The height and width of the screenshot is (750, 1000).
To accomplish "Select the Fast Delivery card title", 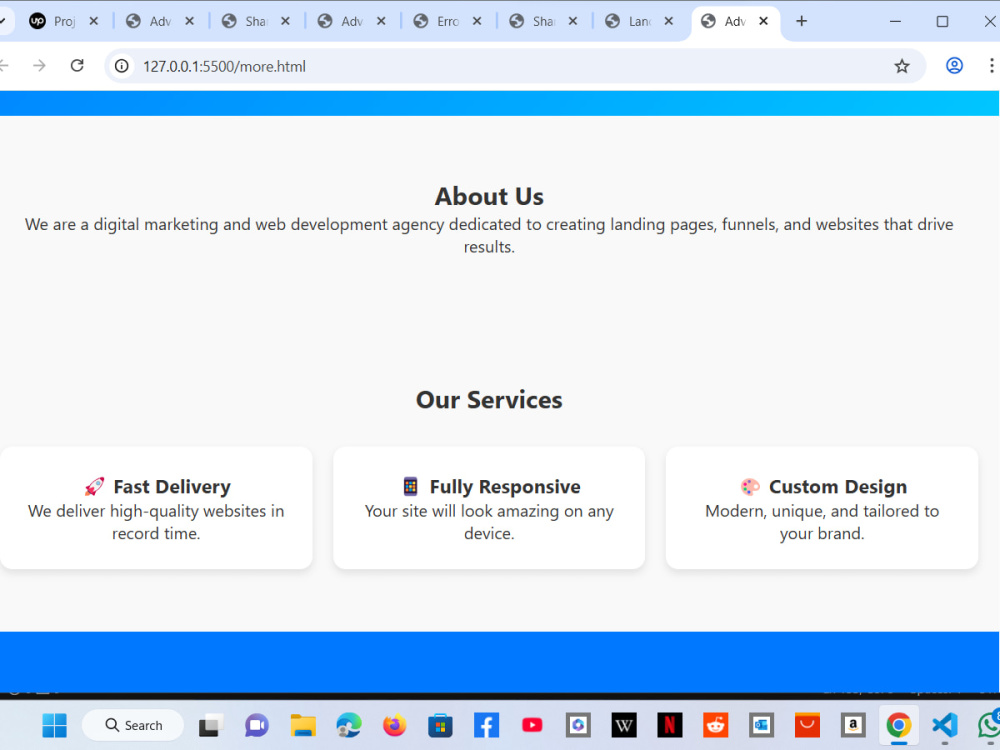I will 172,487.
